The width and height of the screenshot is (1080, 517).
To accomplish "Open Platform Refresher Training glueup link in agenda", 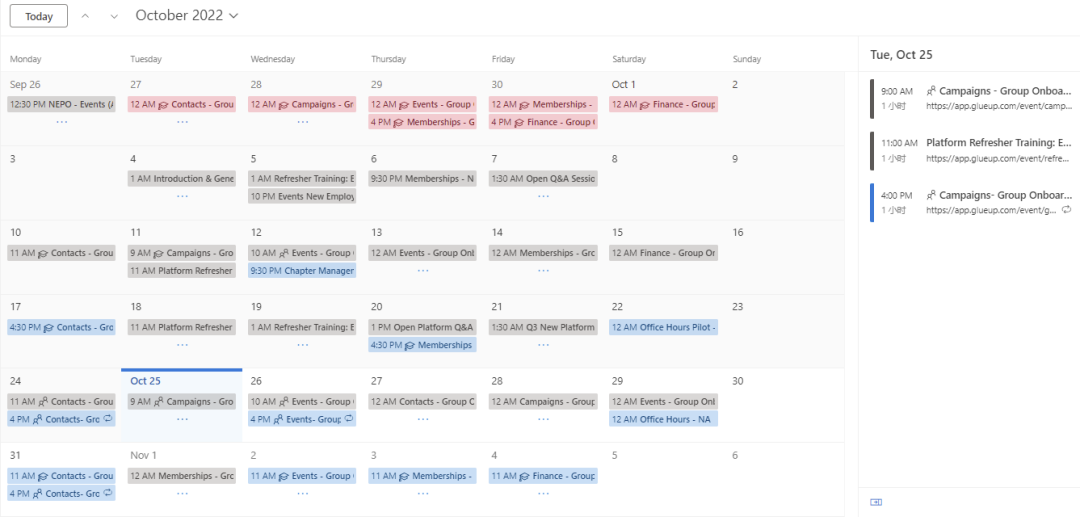I will (x=998, y=158).
